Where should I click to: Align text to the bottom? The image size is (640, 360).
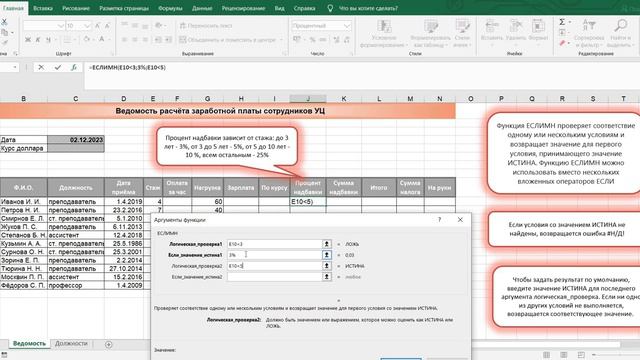tap(145, 25)
